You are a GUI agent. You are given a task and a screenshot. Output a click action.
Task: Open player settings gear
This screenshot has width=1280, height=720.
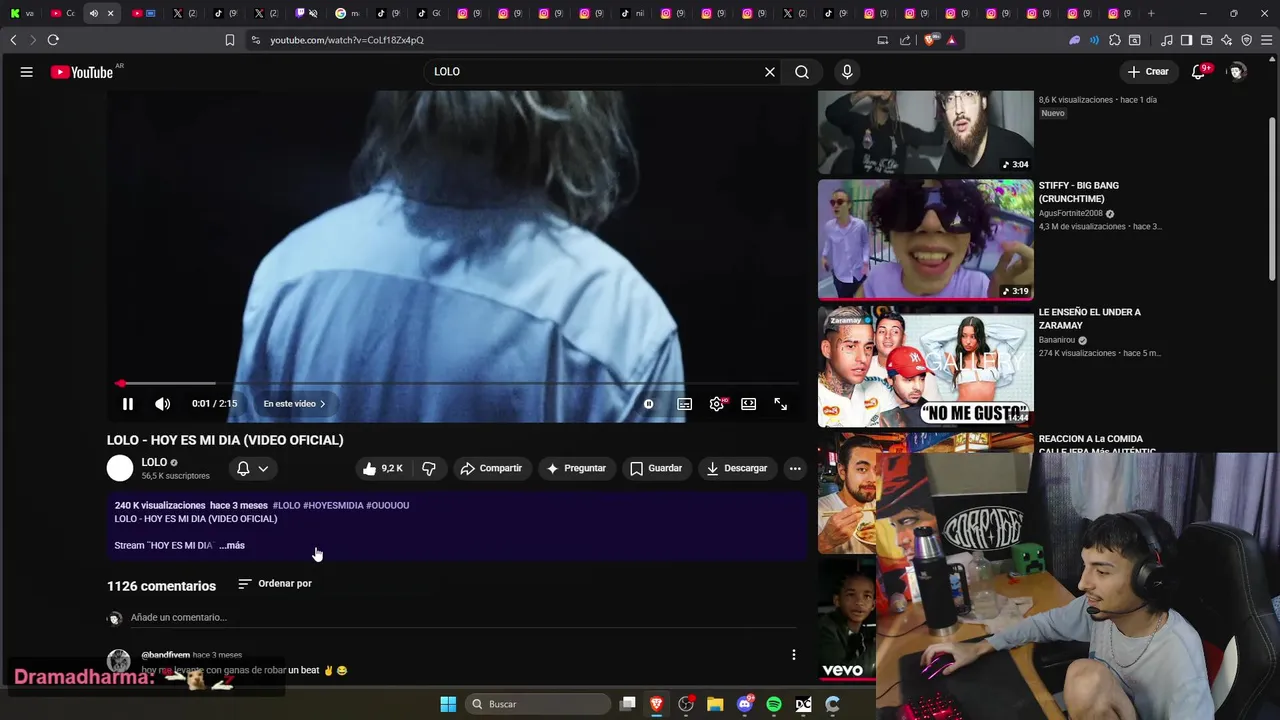[717, 404]
